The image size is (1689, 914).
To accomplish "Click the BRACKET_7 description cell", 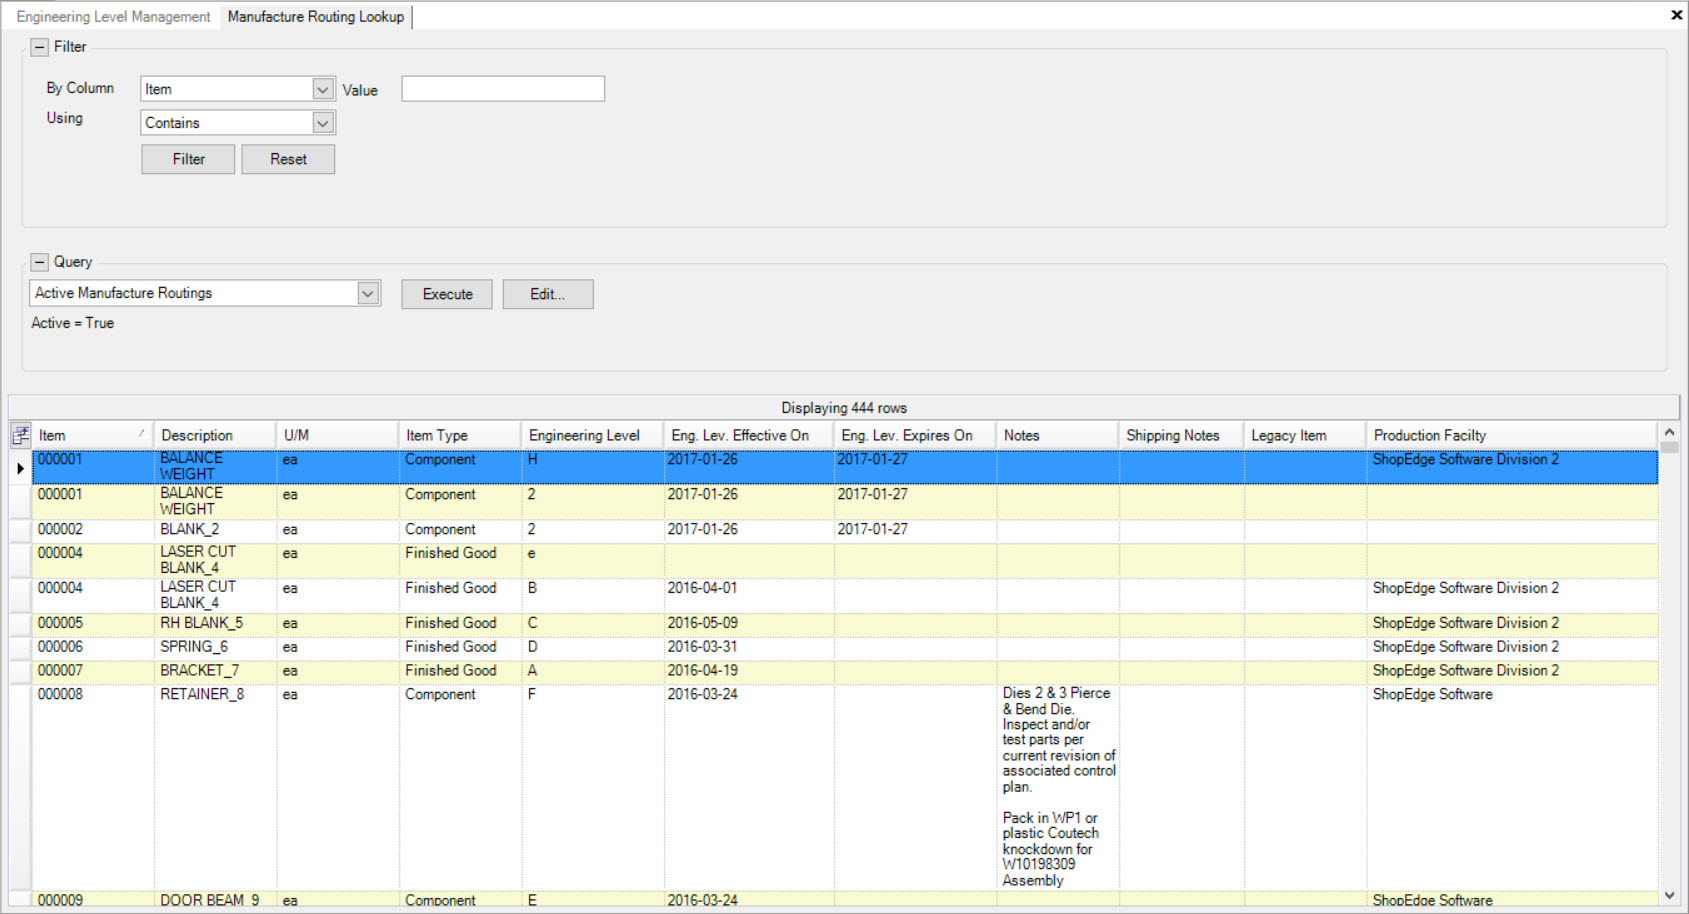I will click(x=215, y=671).
